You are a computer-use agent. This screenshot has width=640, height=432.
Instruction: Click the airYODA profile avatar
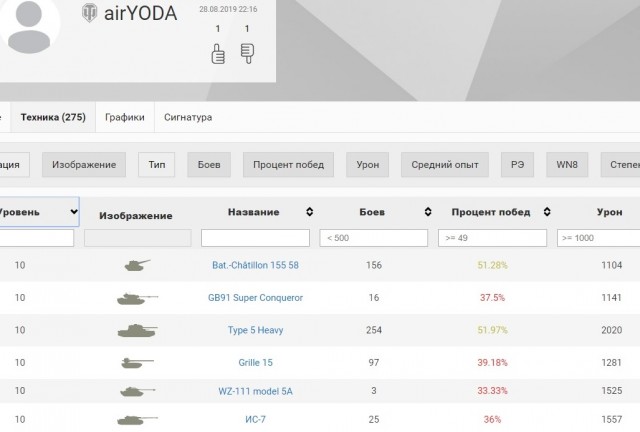coord(29,26)
